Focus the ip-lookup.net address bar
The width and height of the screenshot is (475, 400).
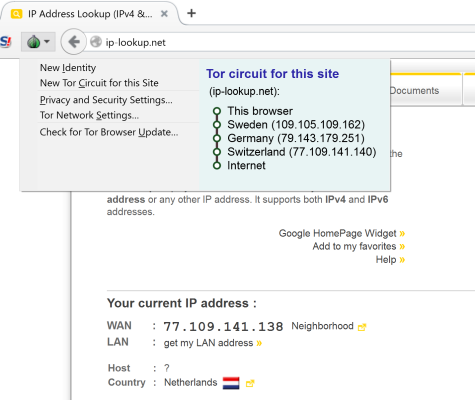click(280, 42)
